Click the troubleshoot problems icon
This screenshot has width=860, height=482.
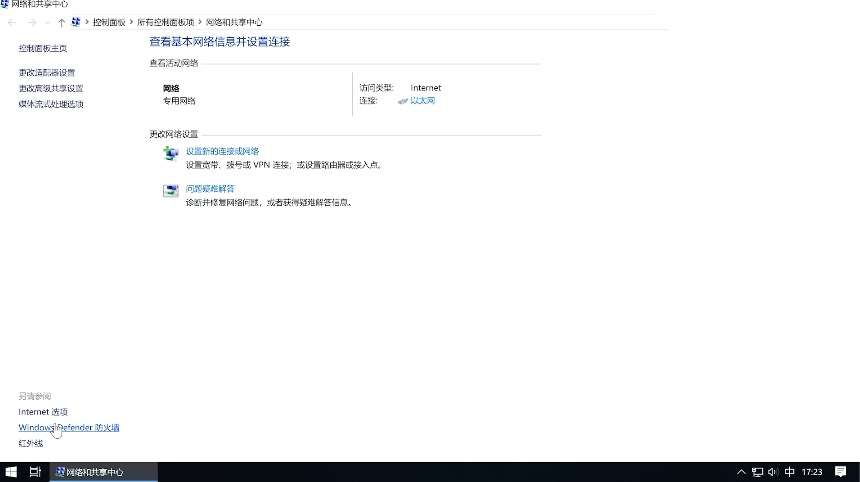click(171, 191)
